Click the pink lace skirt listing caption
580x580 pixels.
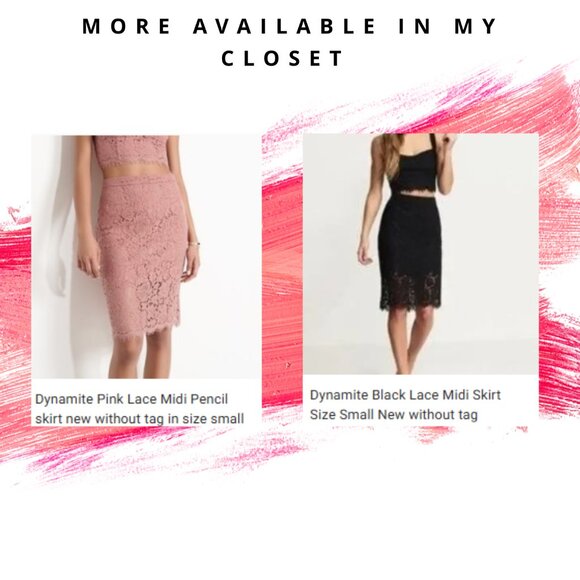[x=139, y=409]
